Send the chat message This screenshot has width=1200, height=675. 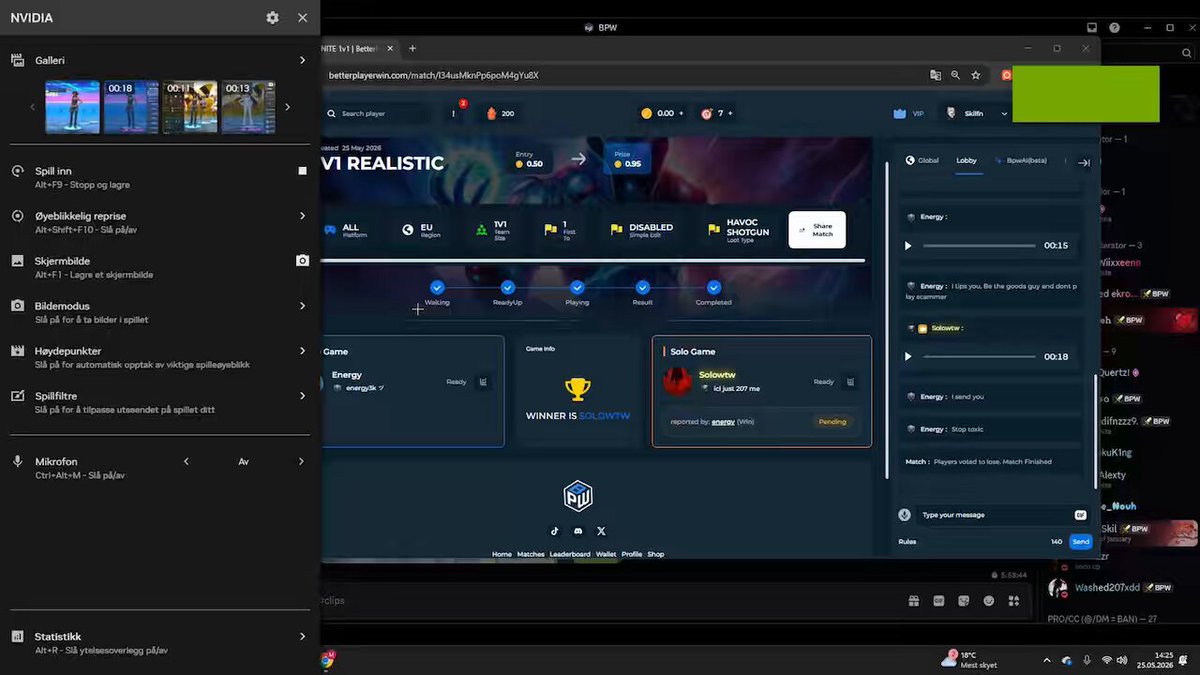(1080, 541)
